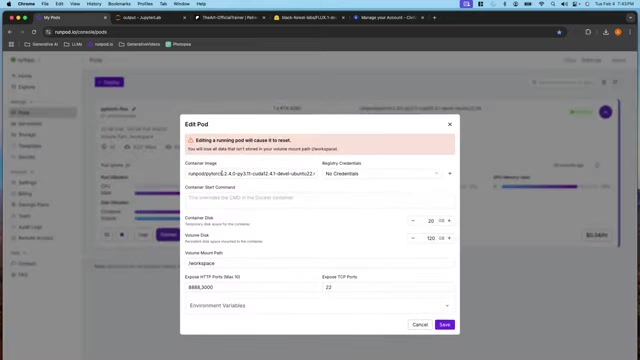Click the warning triangle icon in banner
Image resolution: width=640 pixels, height=360 pixels.
191,140
